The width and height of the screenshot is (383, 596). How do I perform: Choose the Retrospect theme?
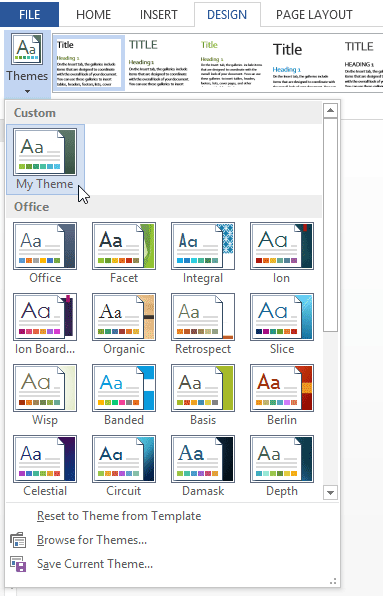203,324
